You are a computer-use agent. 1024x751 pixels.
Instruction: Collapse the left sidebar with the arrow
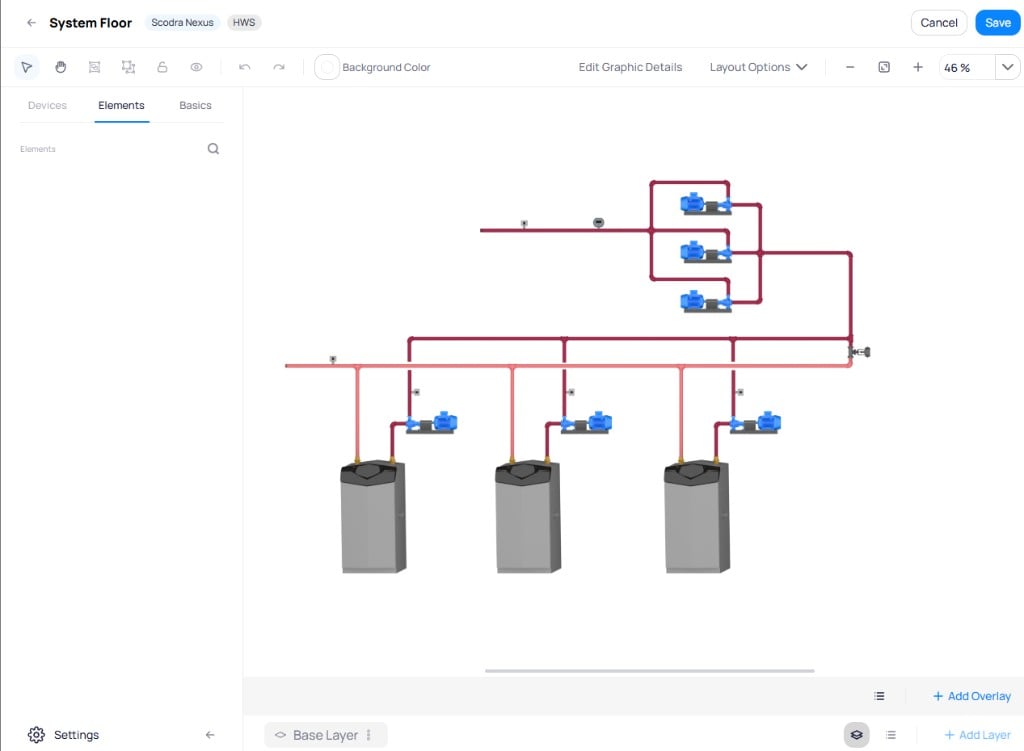tap(210, 735)
